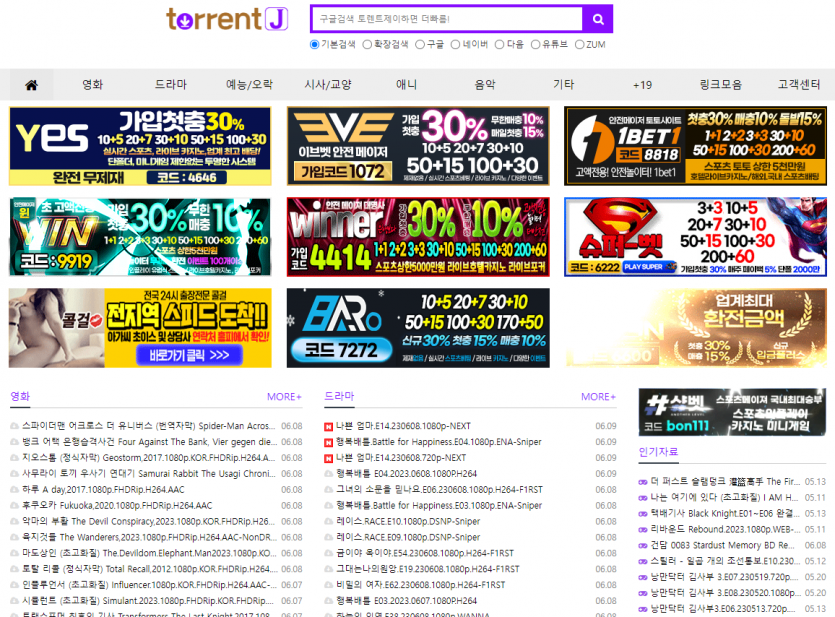Open 나는 여기에 있다 I AM H... link
The height and width of the screenshot is (617, 835).
click(724, 498)
